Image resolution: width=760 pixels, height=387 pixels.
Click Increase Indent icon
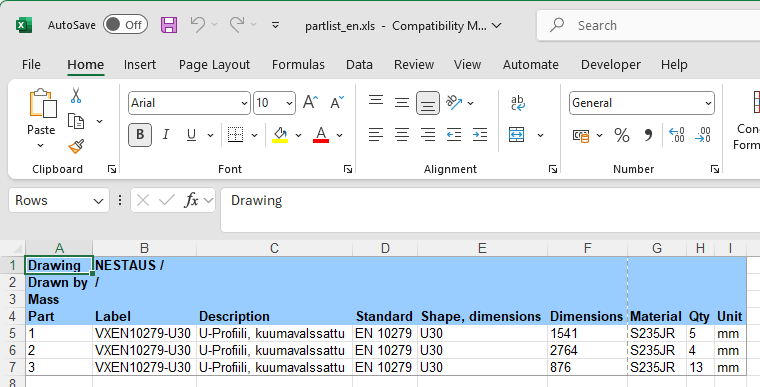click(480, 135)
